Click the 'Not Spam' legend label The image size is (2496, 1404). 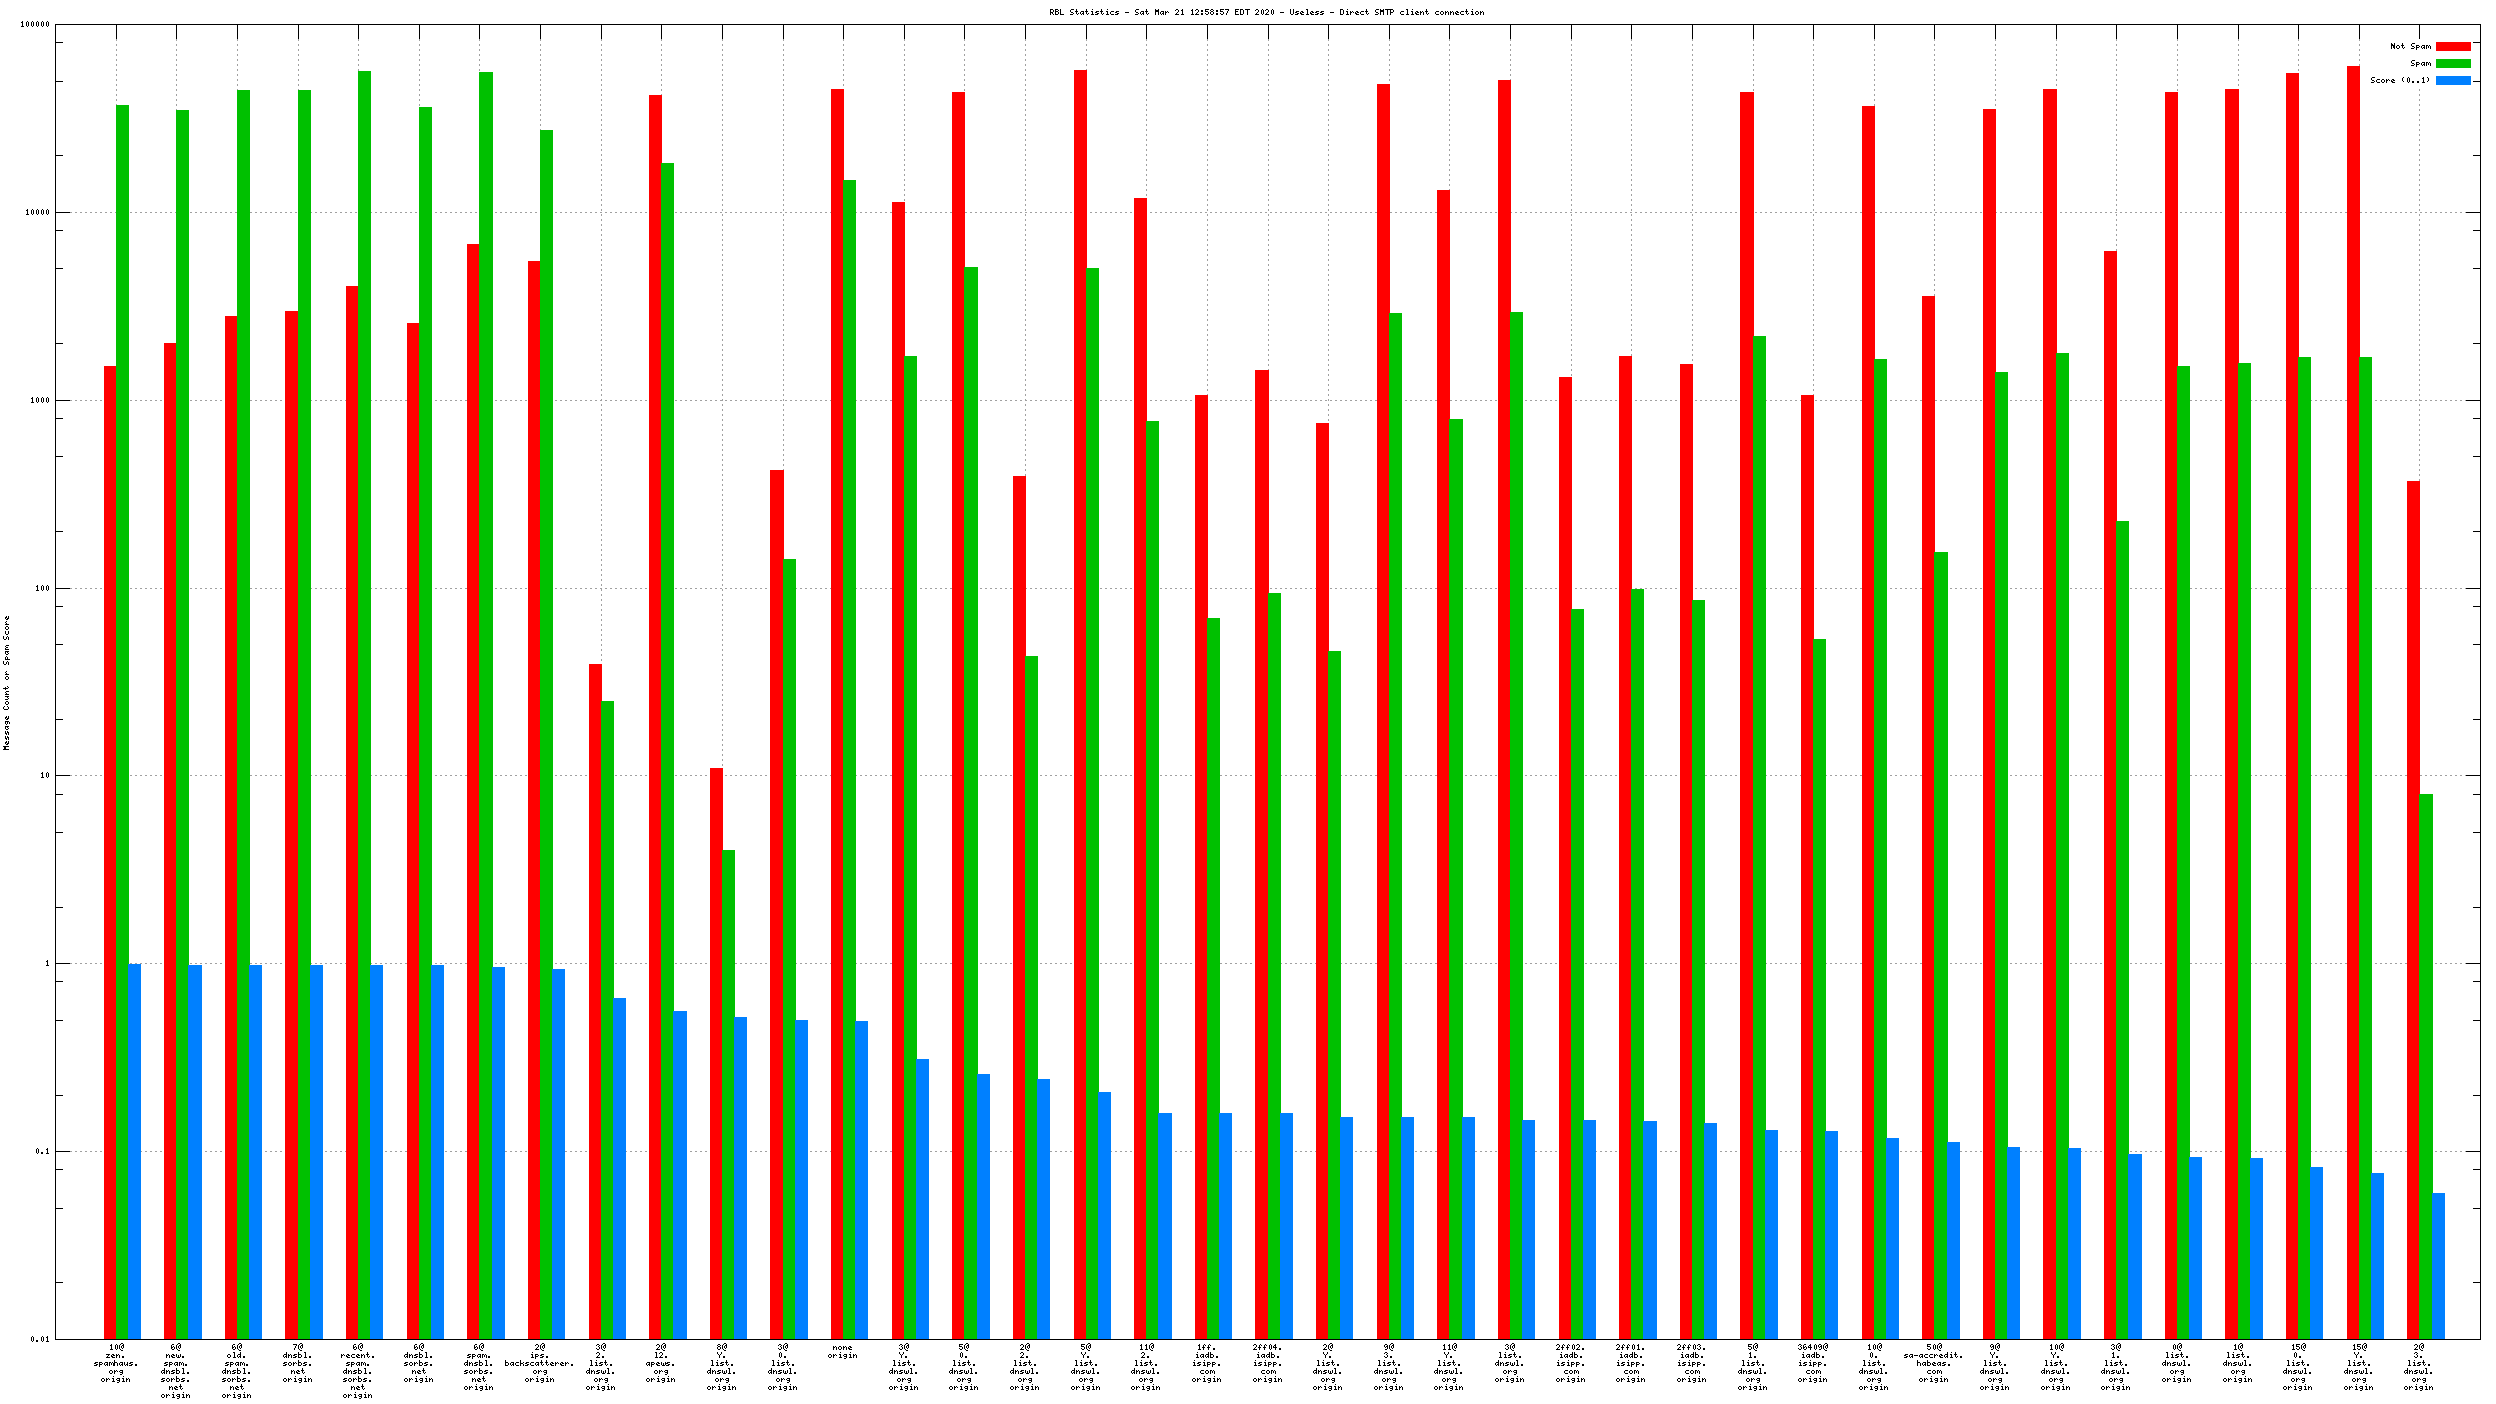[x=2409, y=46]
